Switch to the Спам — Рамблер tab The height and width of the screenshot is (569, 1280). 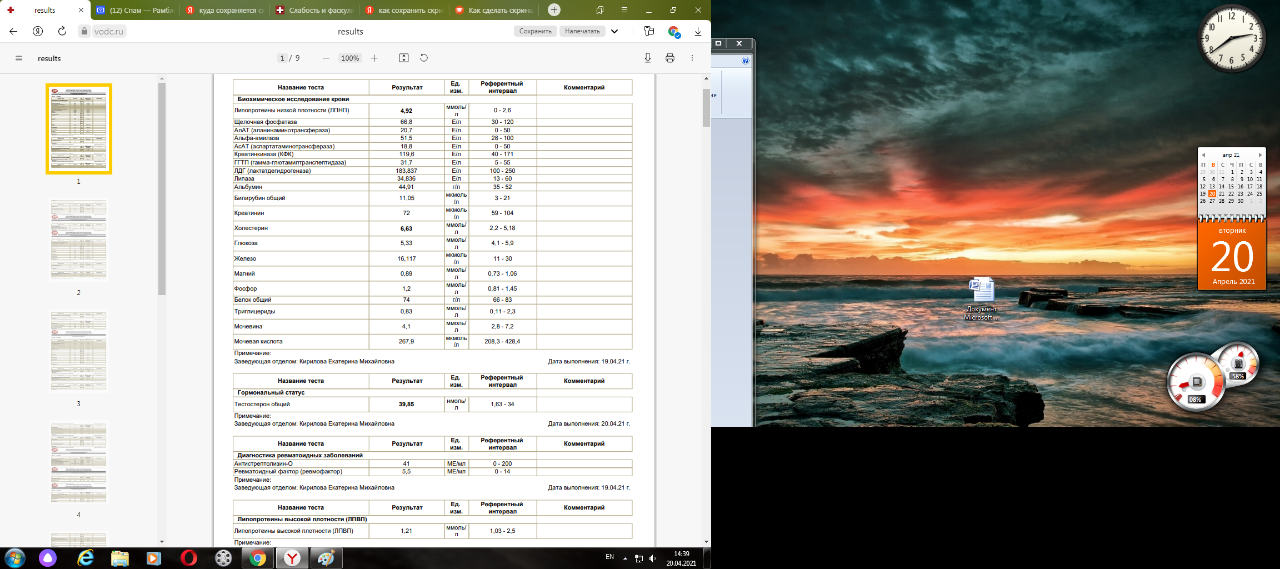click(x=142, y=10)
